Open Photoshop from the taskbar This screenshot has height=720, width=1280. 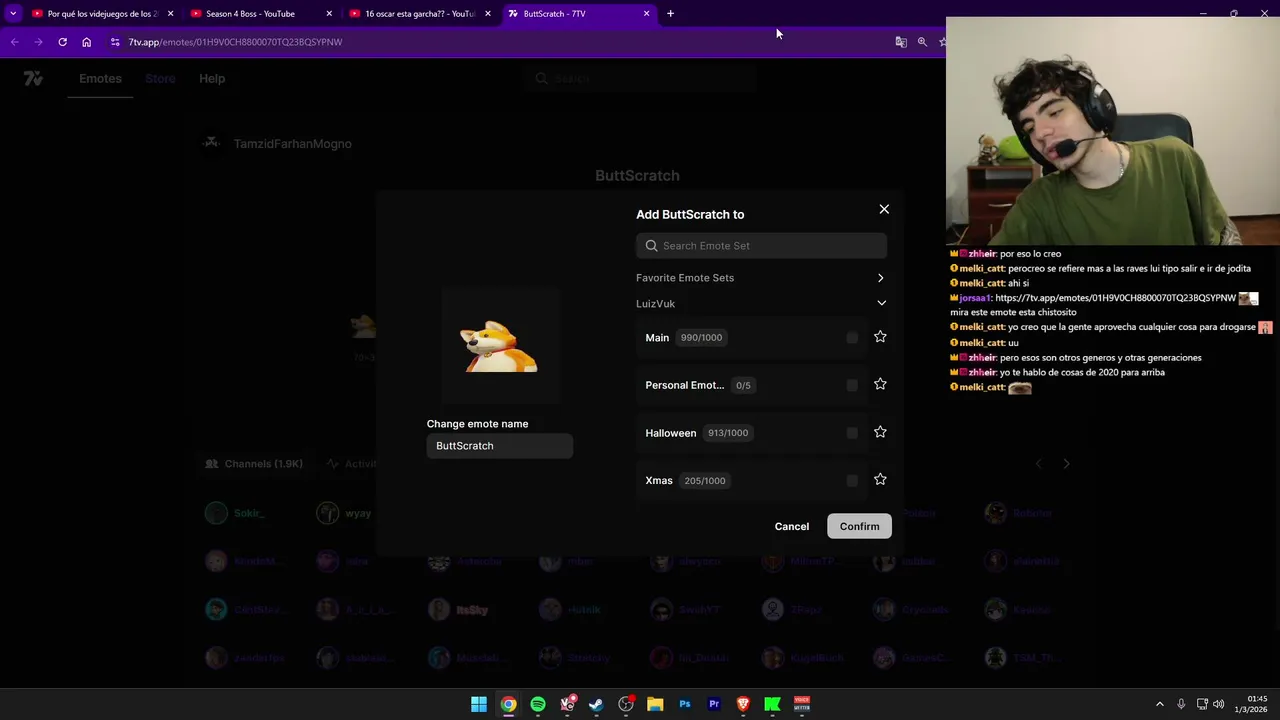[x=685, y=704]
